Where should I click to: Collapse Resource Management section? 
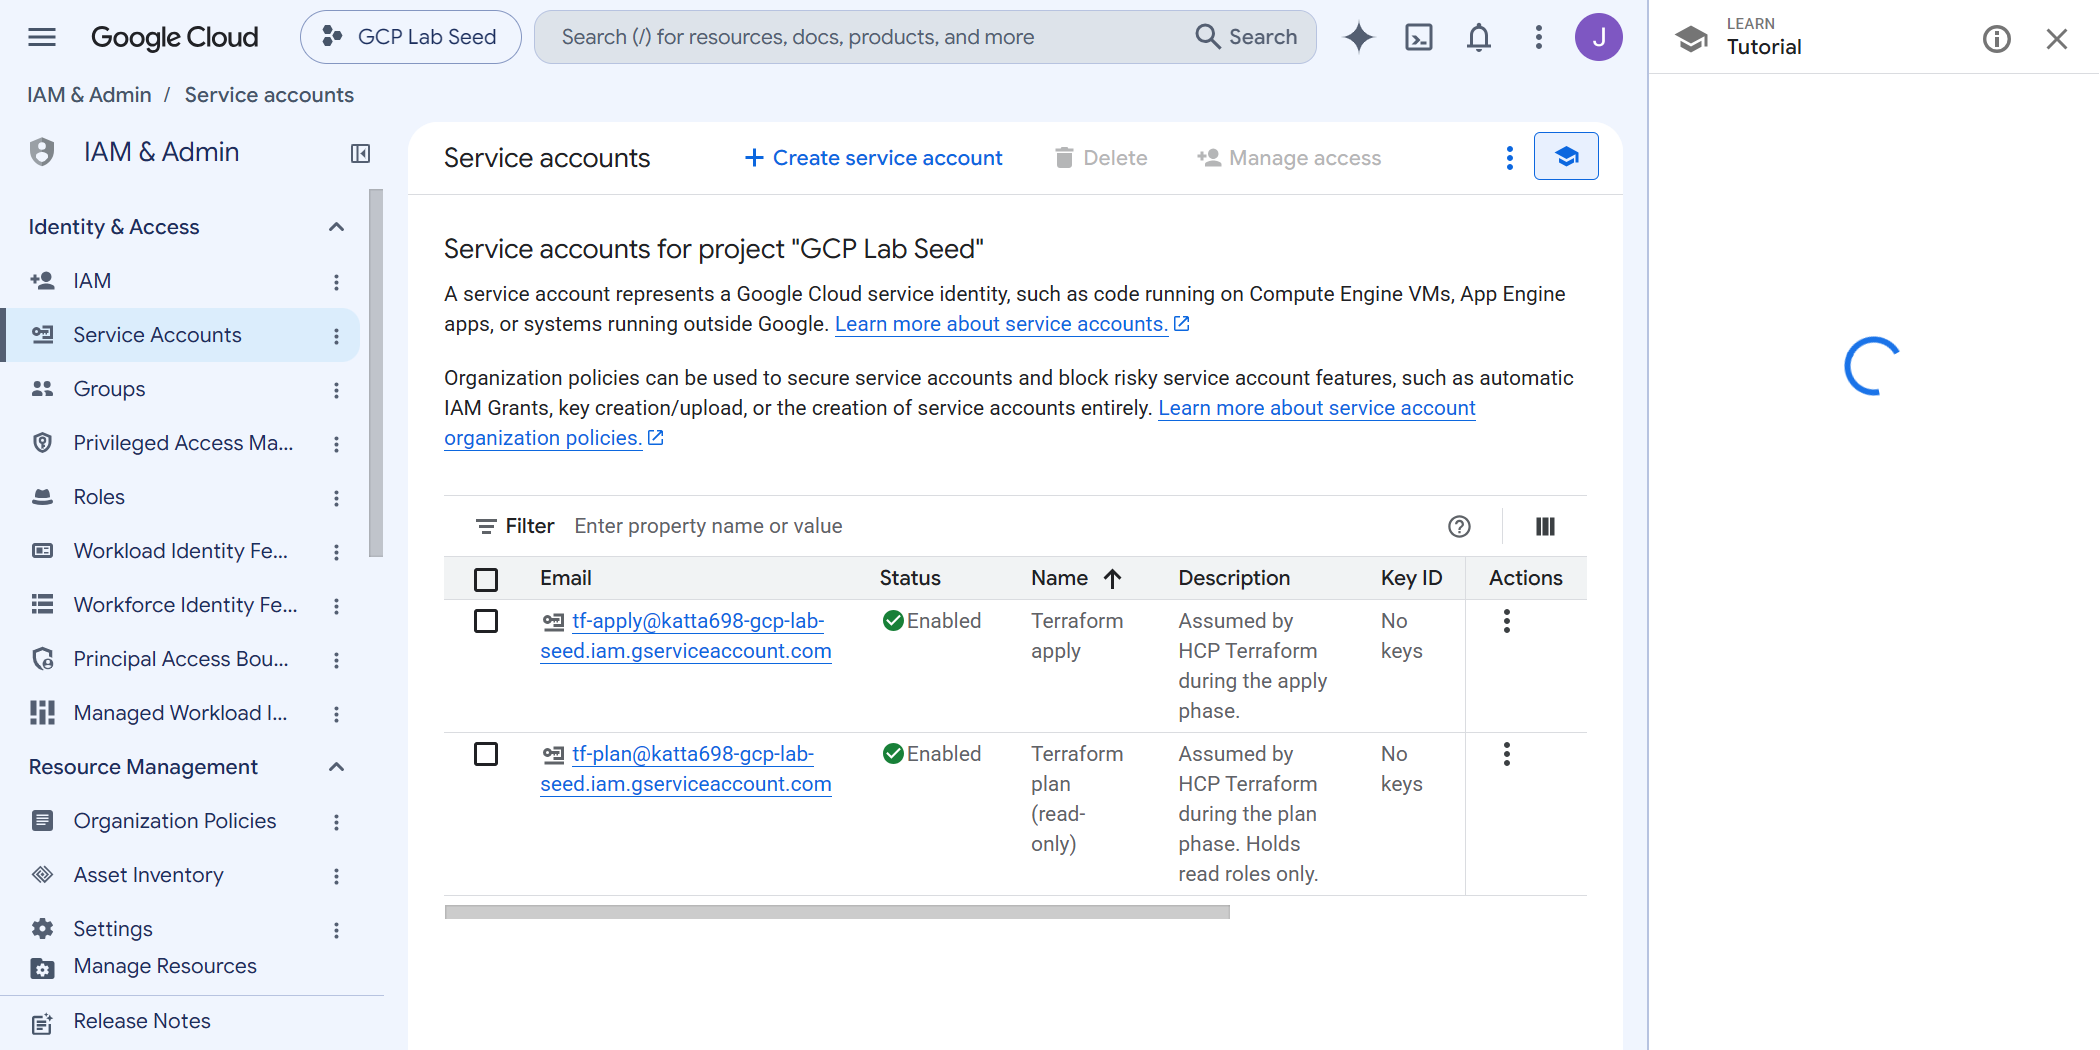[x=336, y=767]
